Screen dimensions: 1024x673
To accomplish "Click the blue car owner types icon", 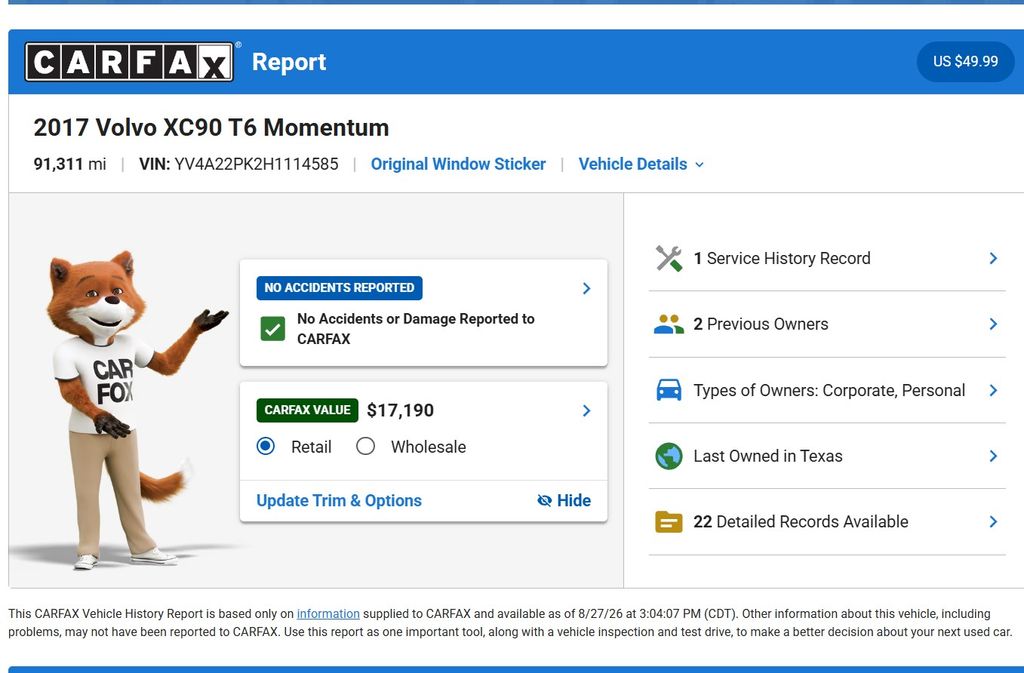I will [669, 390].
